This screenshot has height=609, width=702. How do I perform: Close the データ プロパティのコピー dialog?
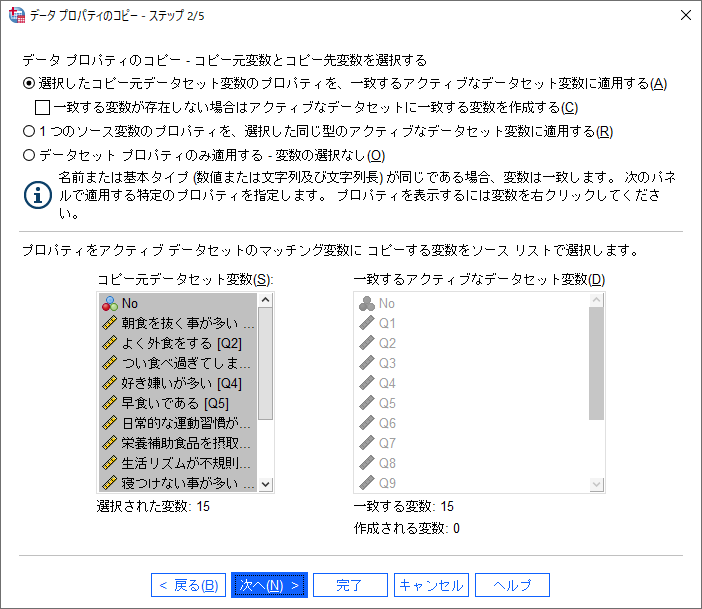pos(685,15)
